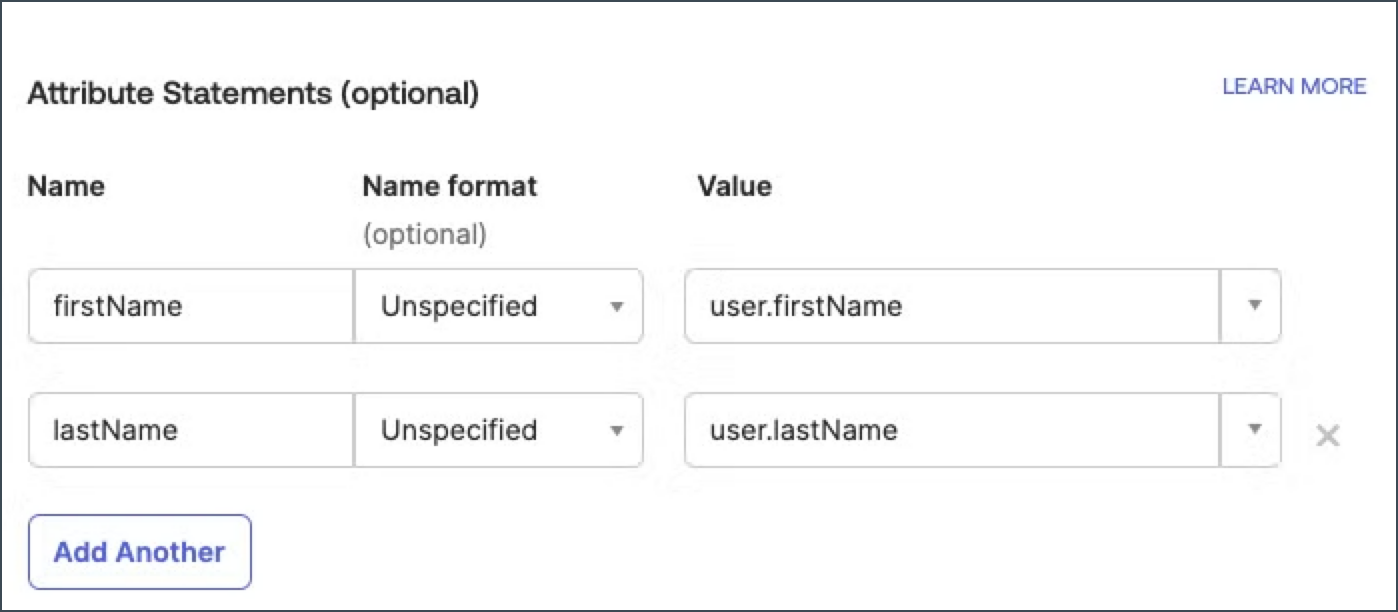The width and height of the screenshot is (1398, 612).
Task: Click the Attribute Statements (optional) heading
Action: [x=253, y=94]
